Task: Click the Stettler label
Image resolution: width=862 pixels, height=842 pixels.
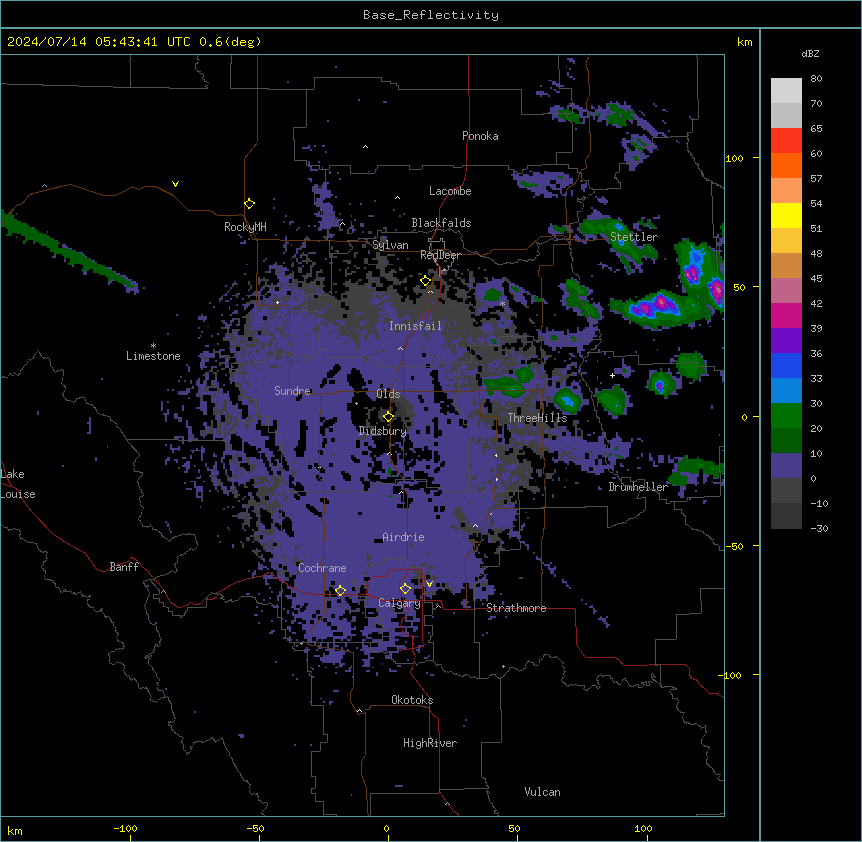Action: tap(634, 237)
